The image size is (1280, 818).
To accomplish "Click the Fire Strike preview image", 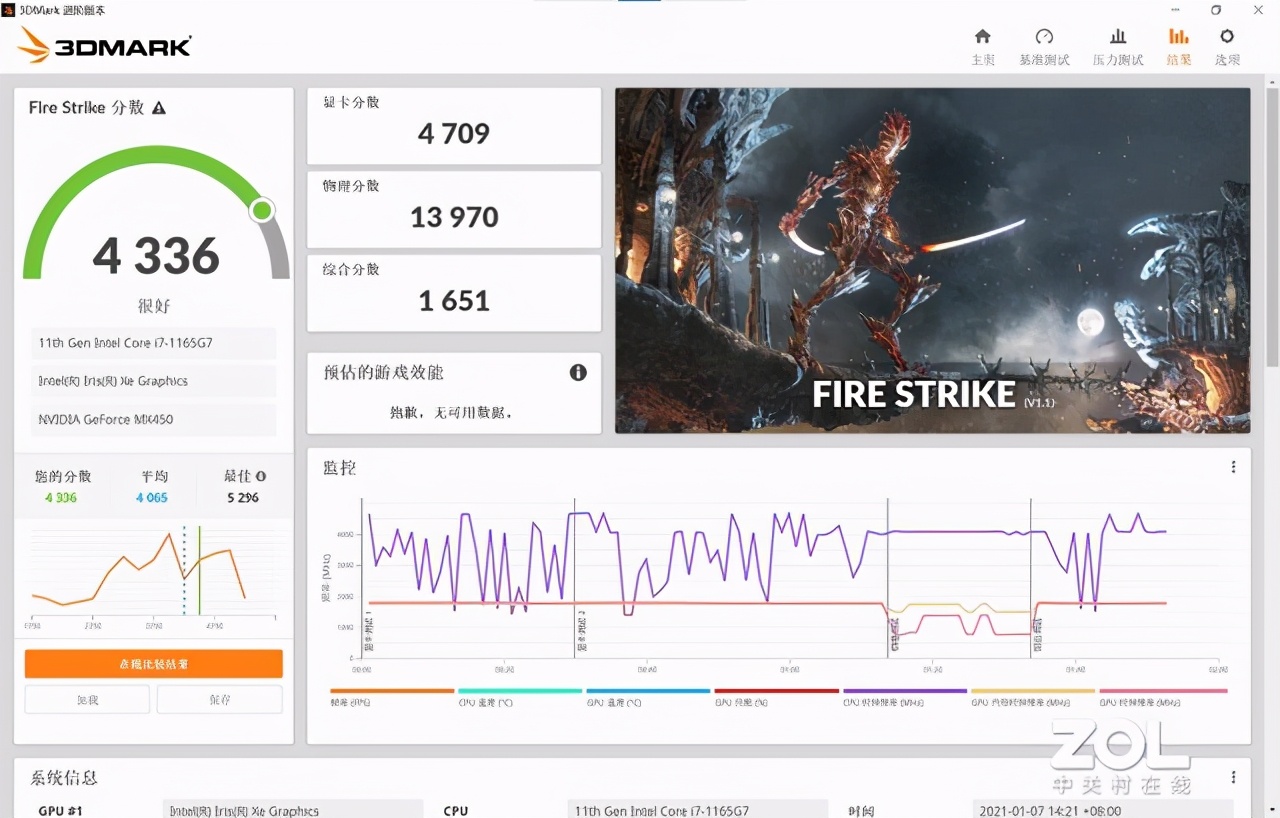I will [930, 260].
